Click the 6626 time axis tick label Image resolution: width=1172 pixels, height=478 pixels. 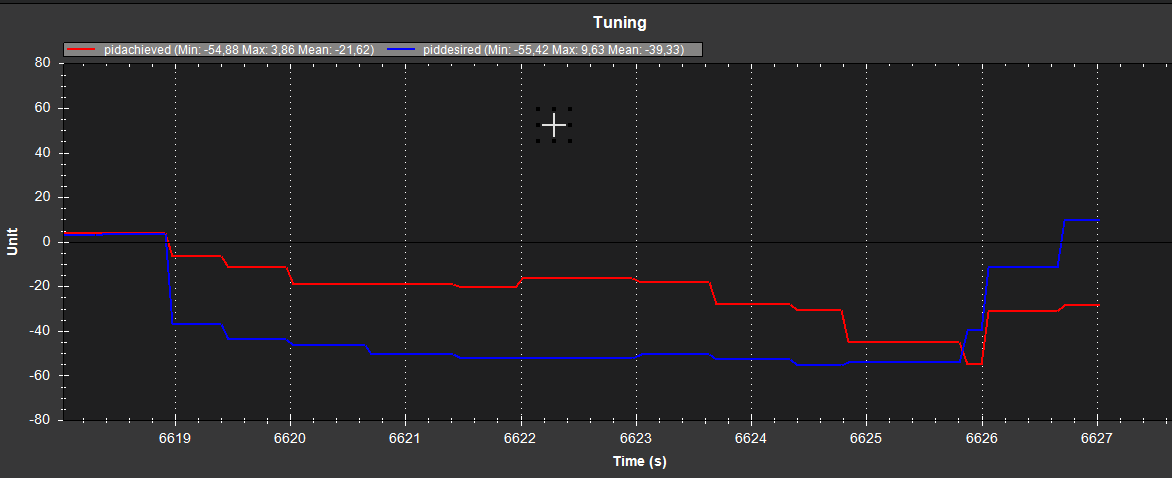(x=981, y=438)
